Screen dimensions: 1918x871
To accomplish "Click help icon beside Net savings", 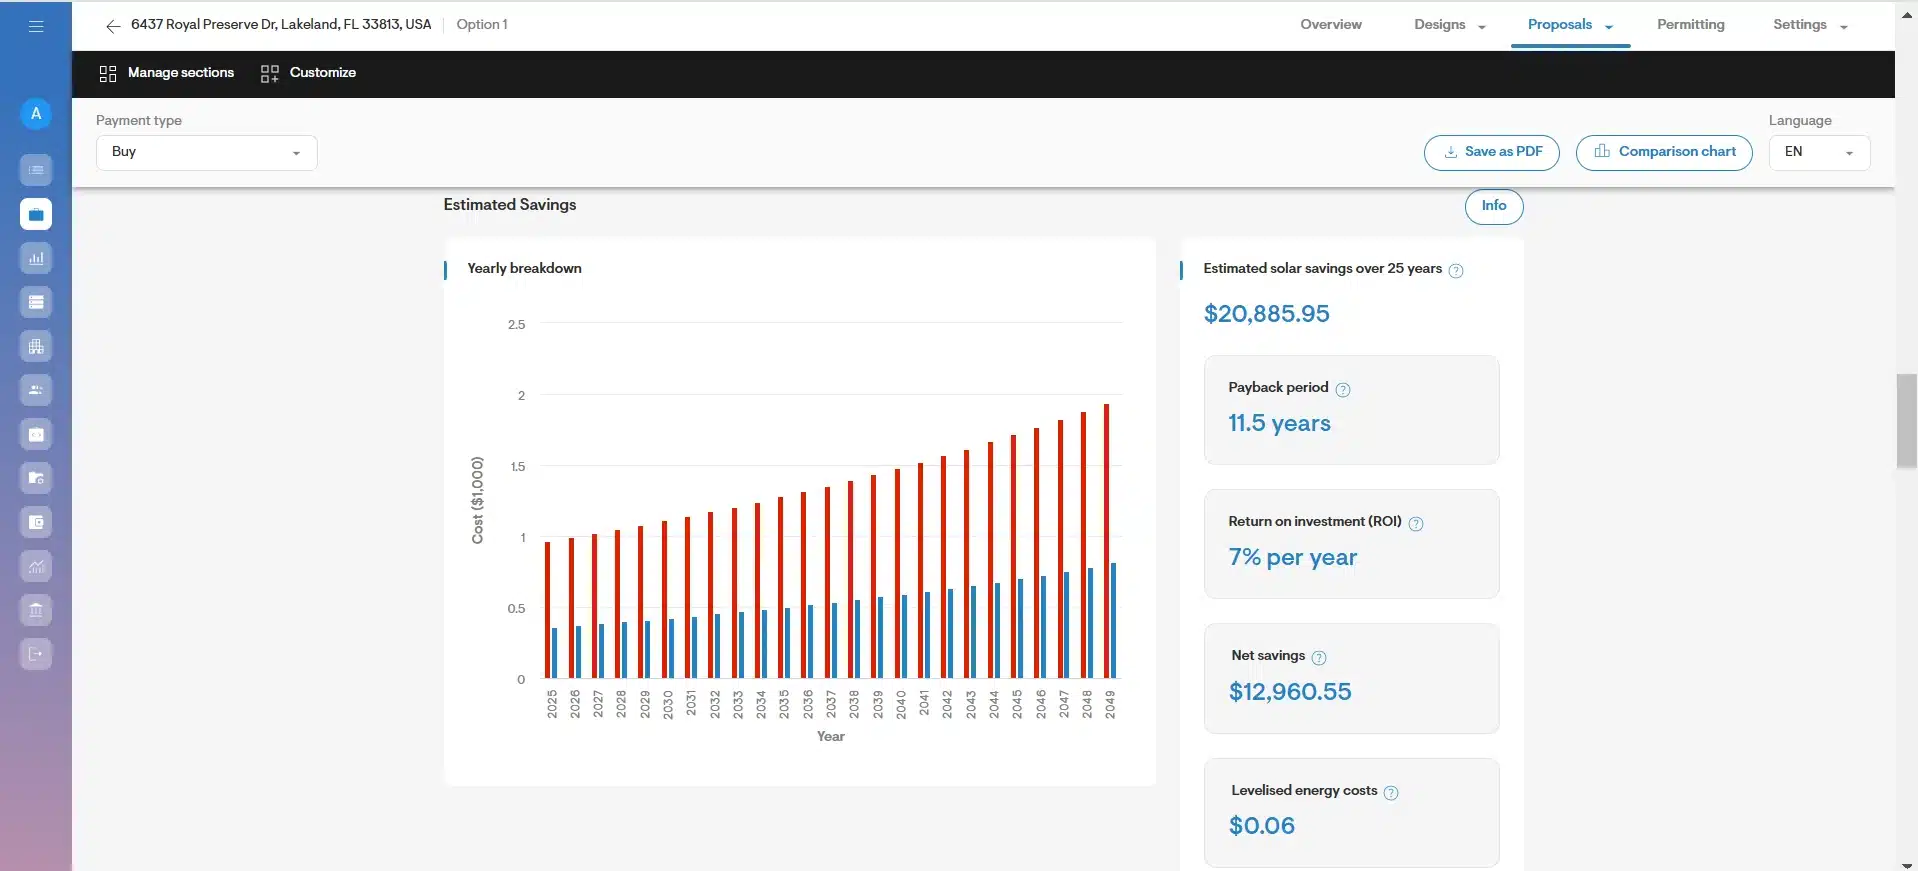I will (x=1319, y=658).
